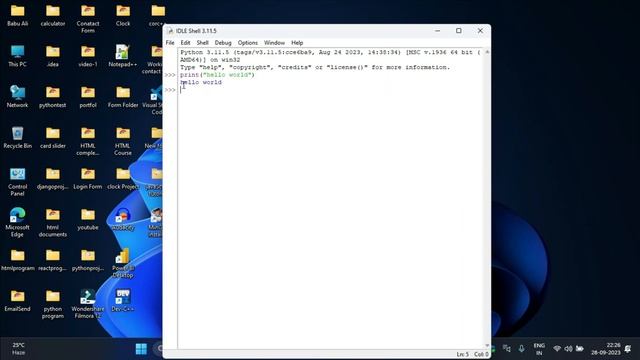Screen dimensions: 640x360
Task: Click the shell vertical scrollbar down arrow
Action: pos(487,346)
